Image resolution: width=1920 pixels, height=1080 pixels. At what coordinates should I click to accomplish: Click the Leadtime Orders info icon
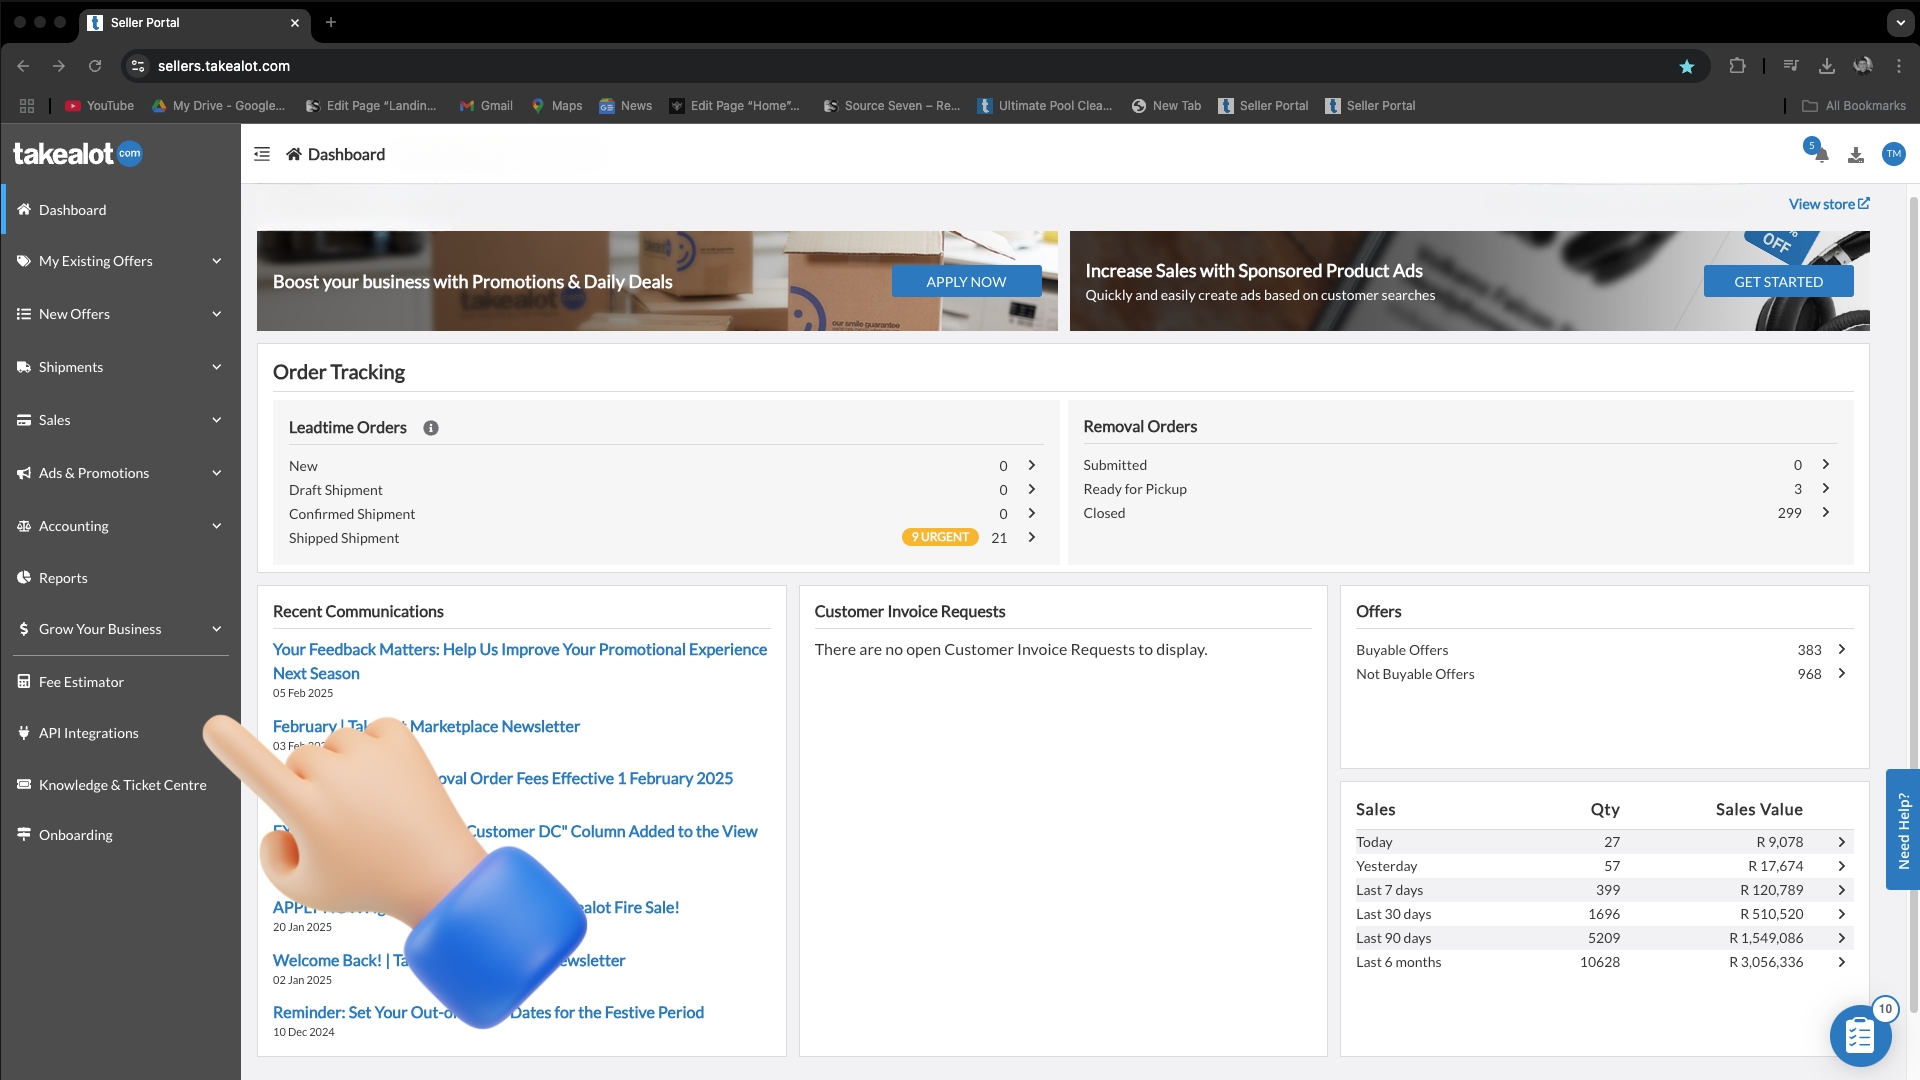431,427
